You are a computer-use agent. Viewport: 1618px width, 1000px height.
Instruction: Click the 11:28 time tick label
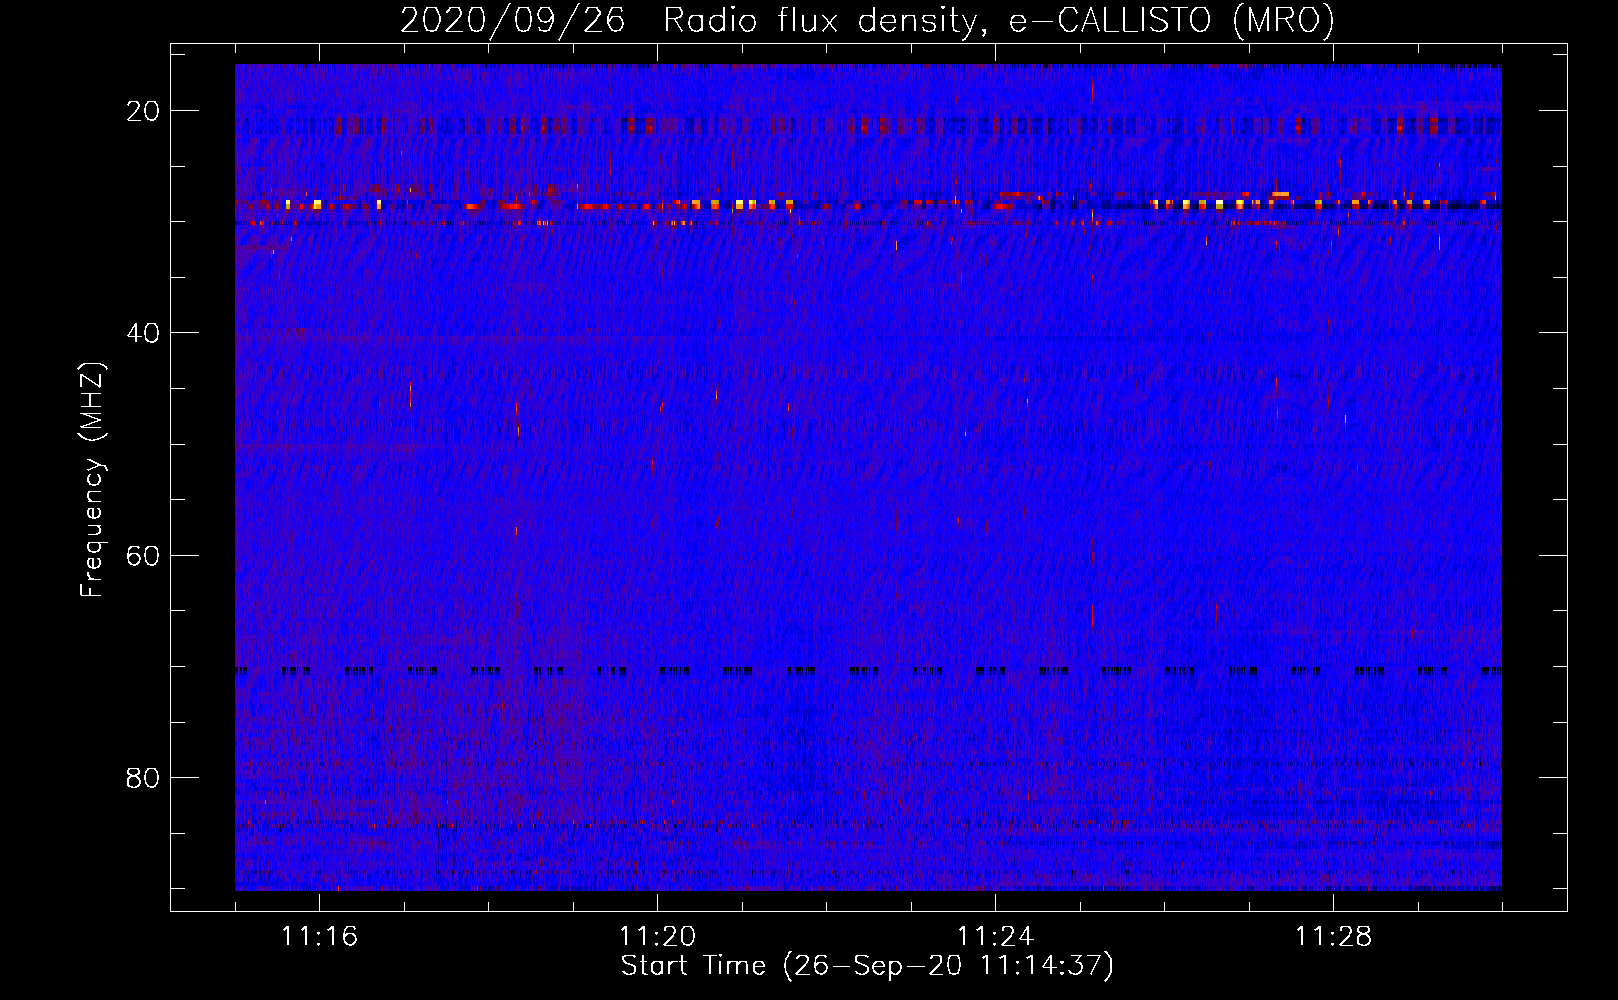(x=1334, y=937)
